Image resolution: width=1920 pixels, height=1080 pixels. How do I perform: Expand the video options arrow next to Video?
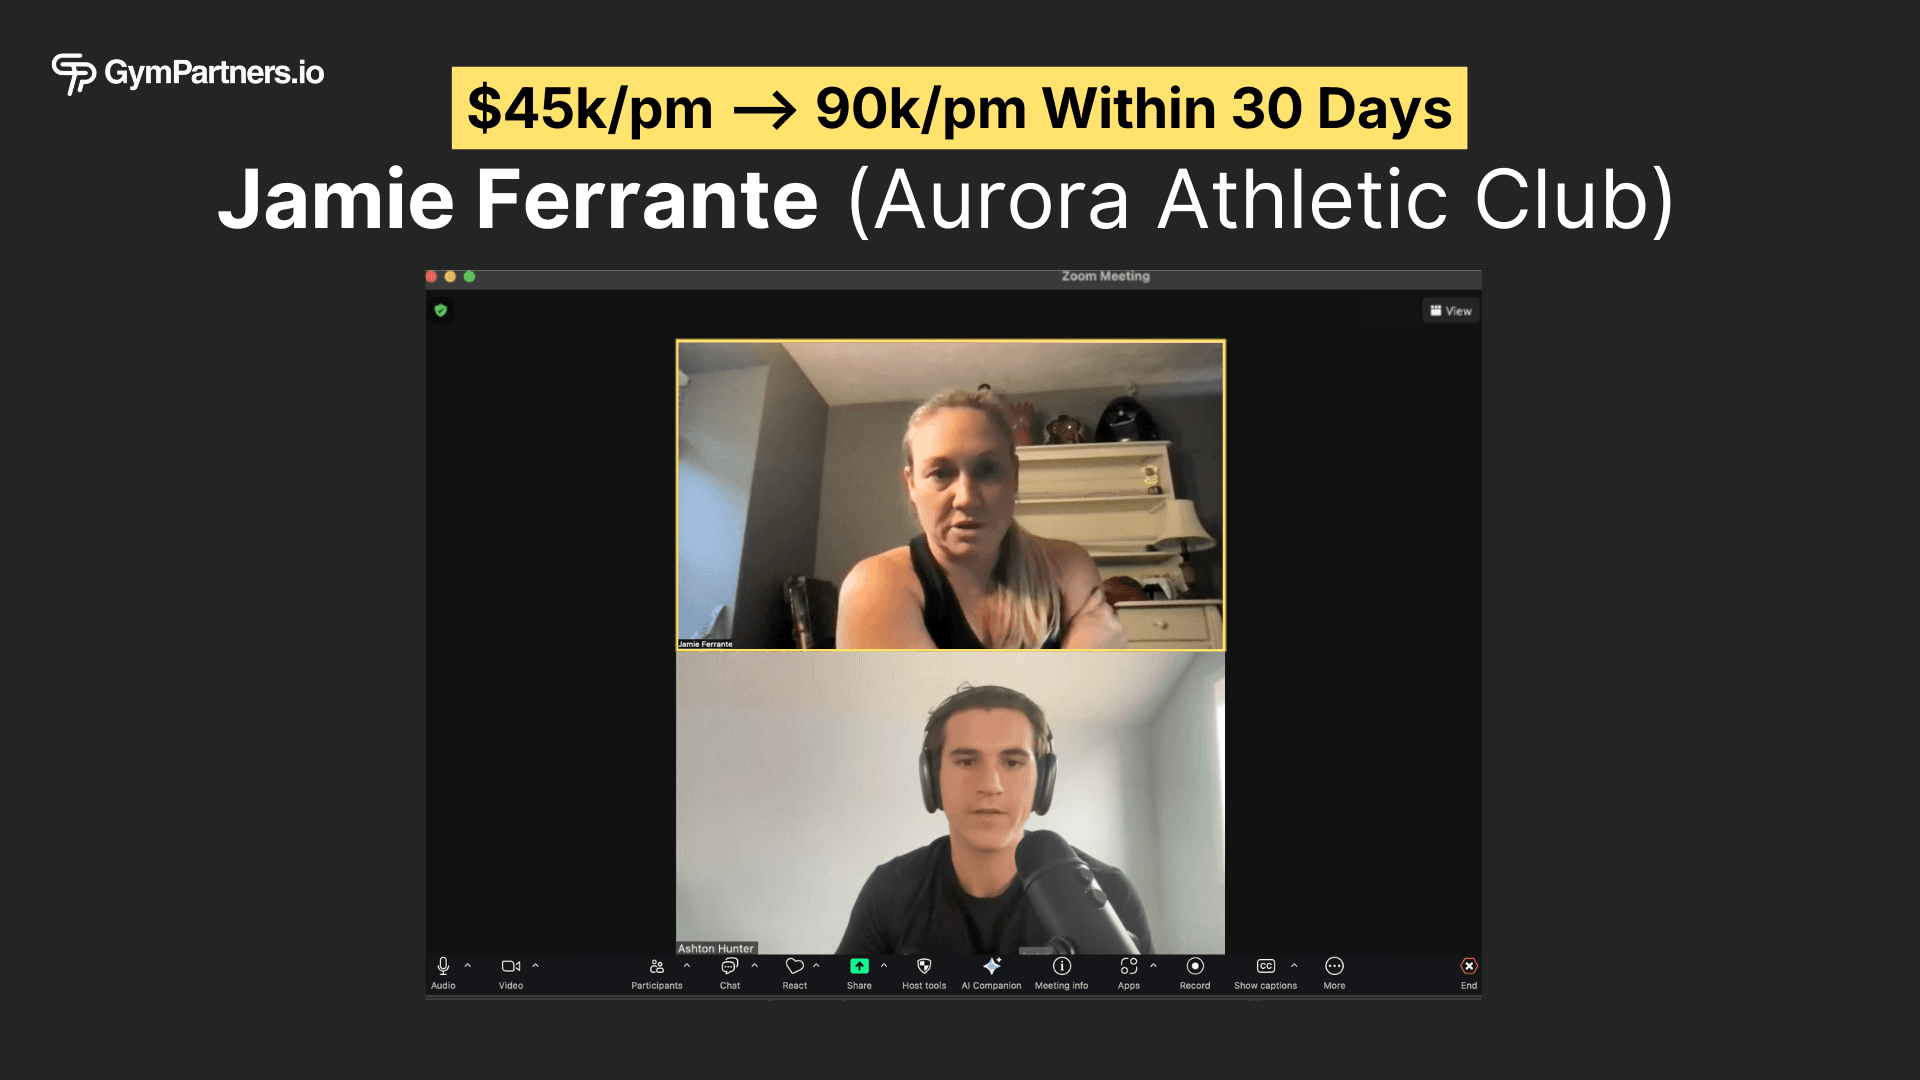pos(536,966)
